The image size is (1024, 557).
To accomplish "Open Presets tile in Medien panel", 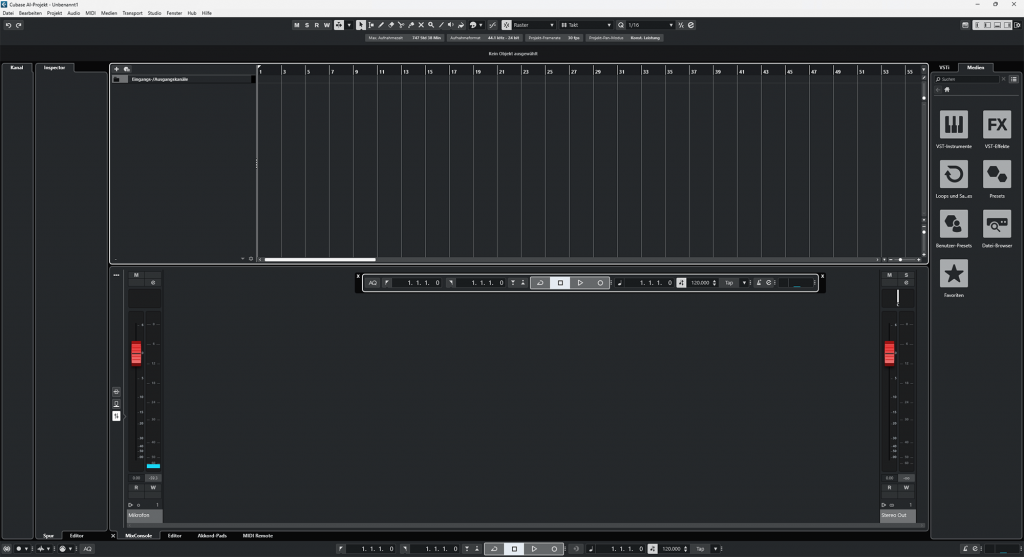I will pyautogui.click(x=997, y=174).
